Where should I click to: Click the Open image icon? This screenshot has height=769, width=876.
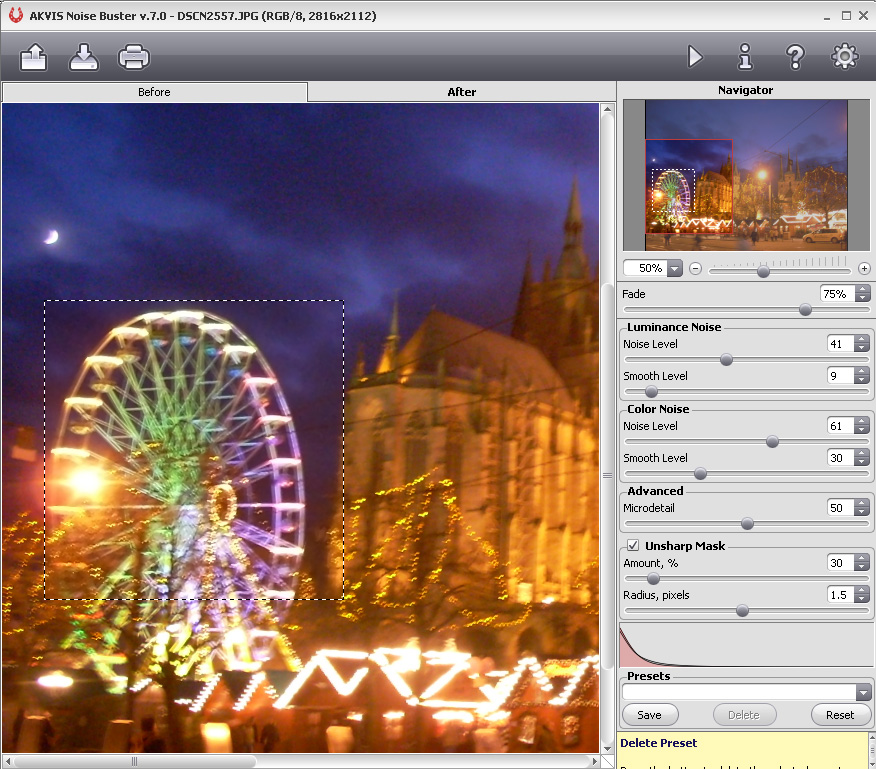[34, 57]
